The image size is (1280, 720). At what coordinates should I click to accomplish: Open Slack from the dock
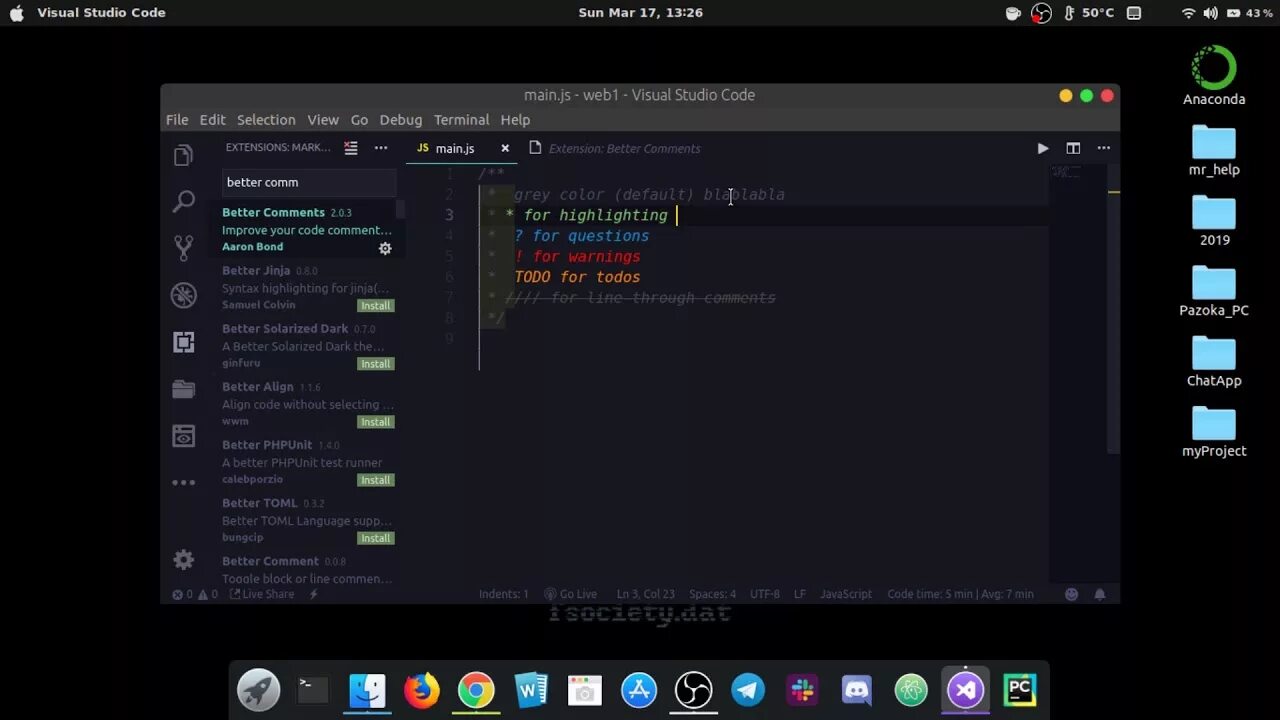tap(802, 690)
